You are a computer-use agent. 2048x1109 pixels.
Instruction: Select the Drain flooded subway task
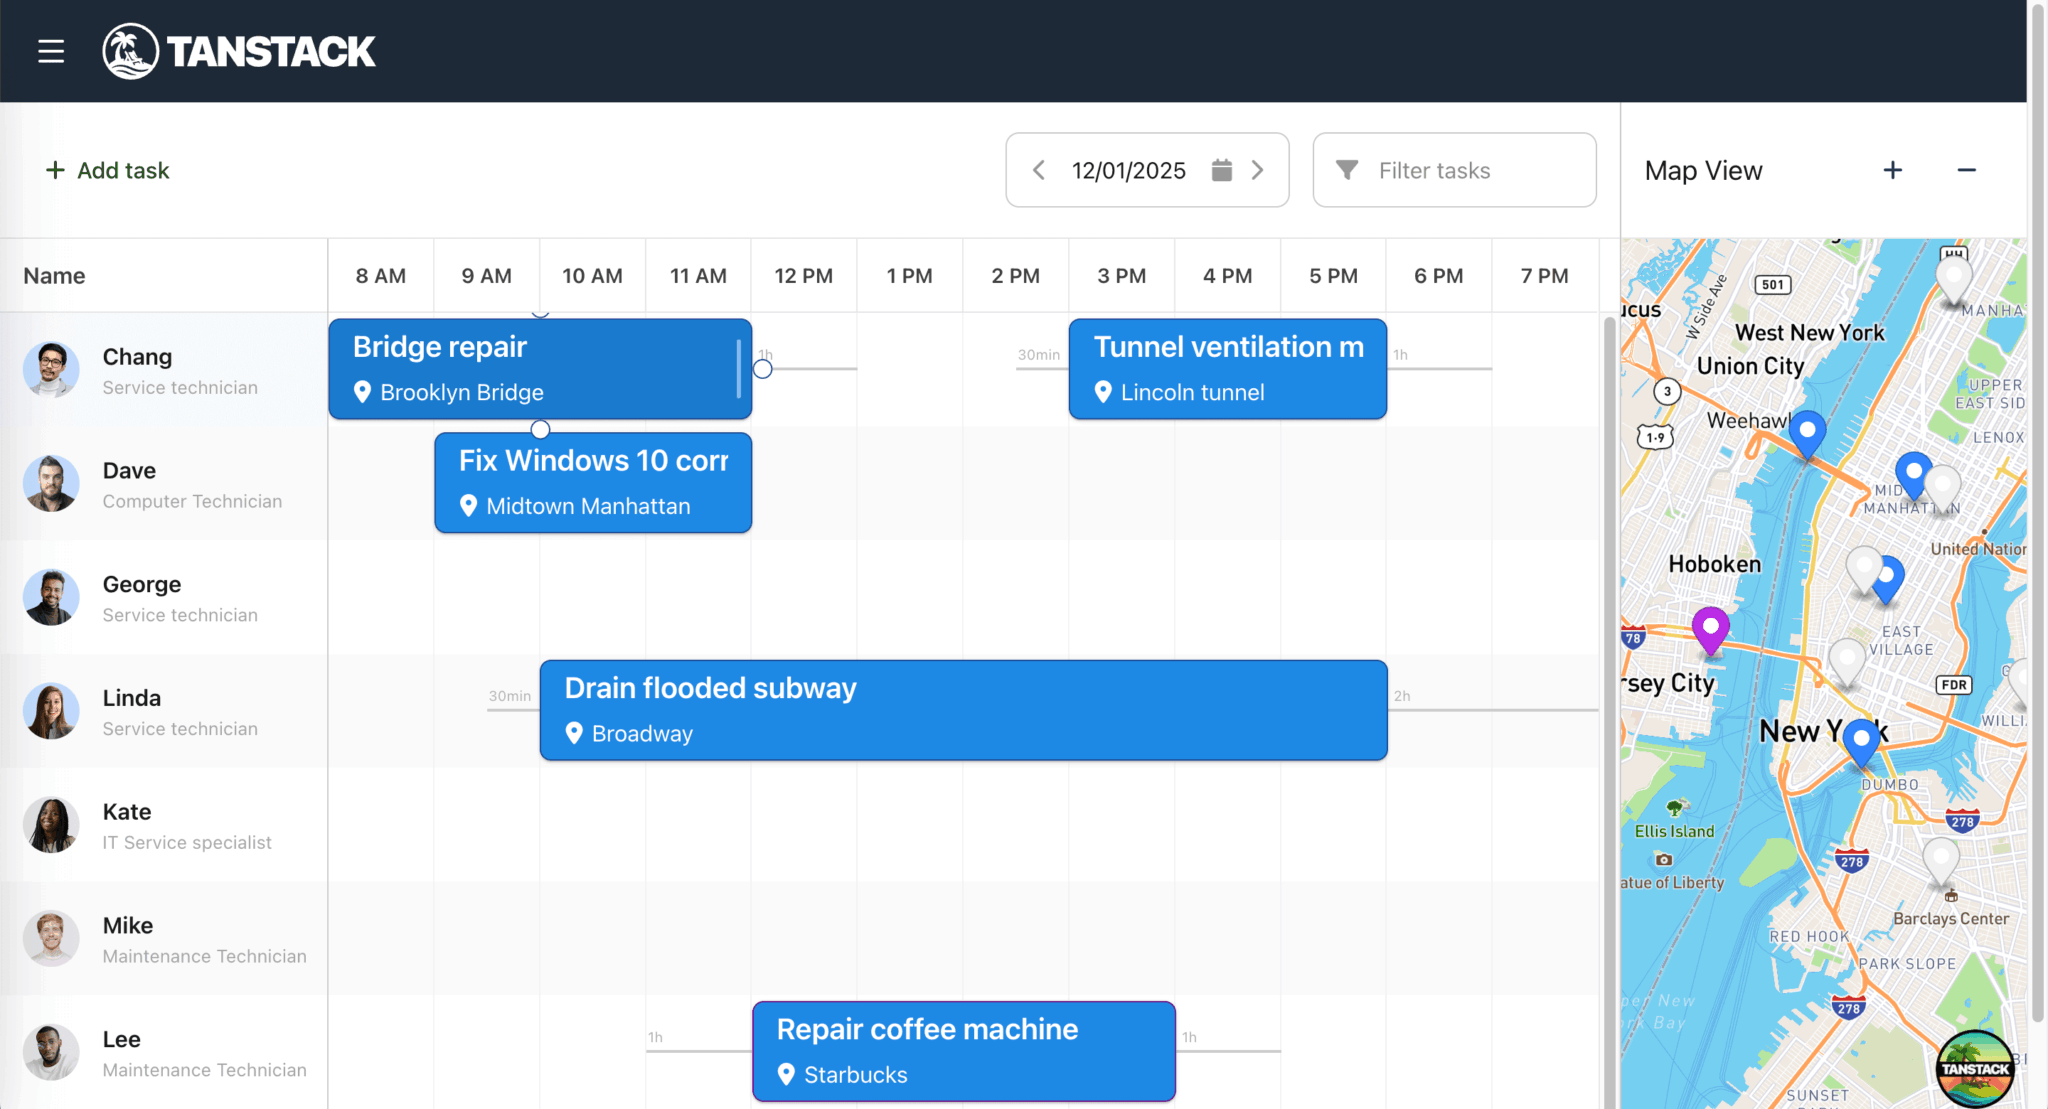[x=963, y=710]
